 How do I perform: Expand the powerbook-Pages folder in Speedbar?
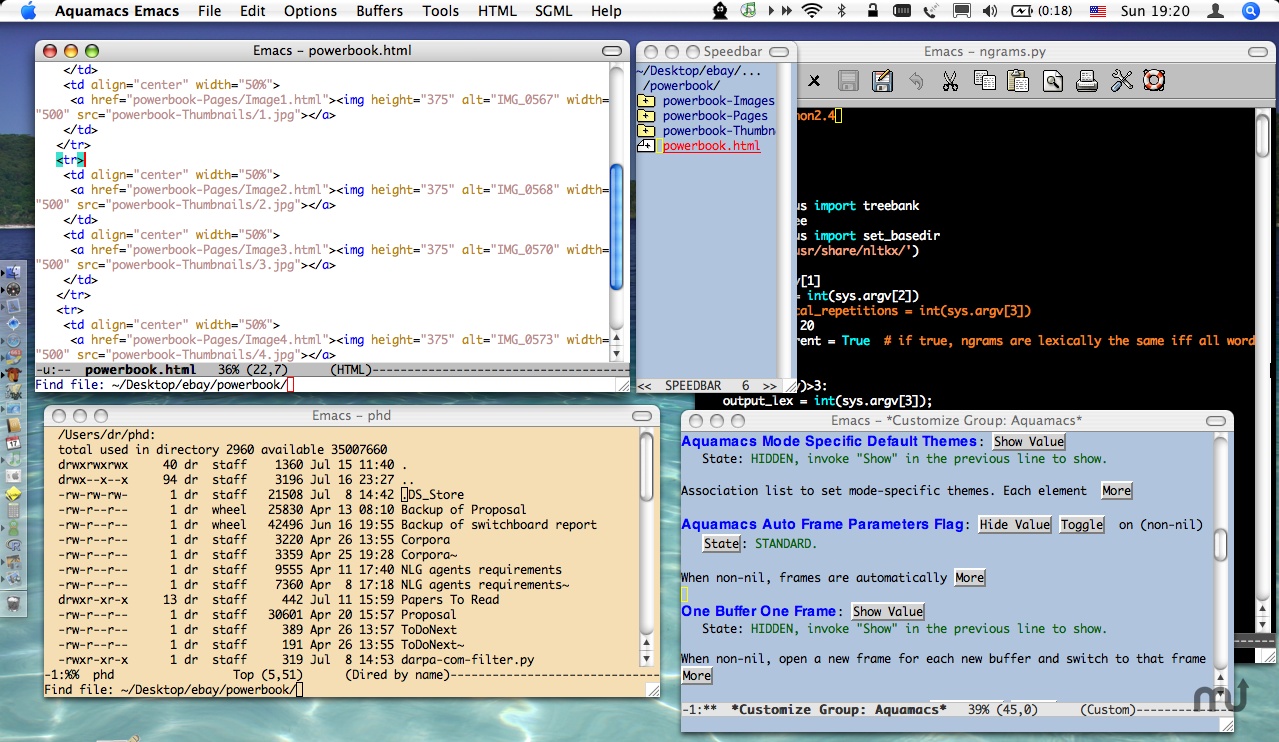click(x=646, y=116)
